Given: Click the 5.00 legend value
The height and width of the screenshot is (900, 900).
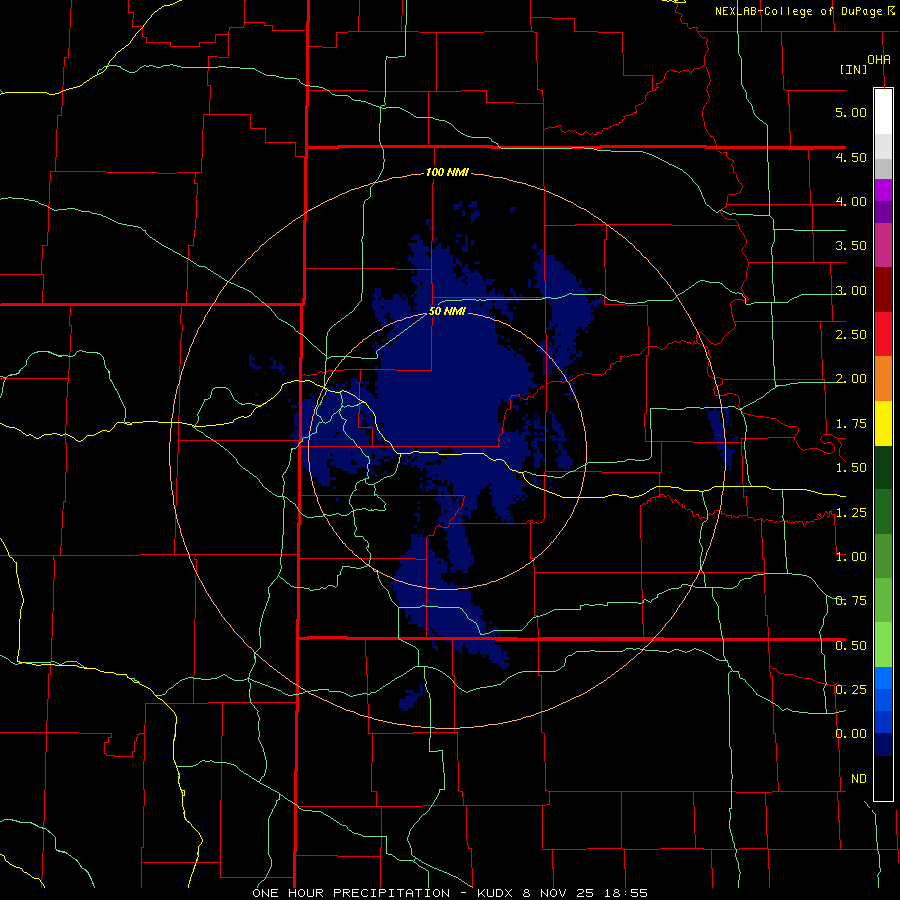Looking at the screenshot, I should pyautogui.click(x=851, y=112).
